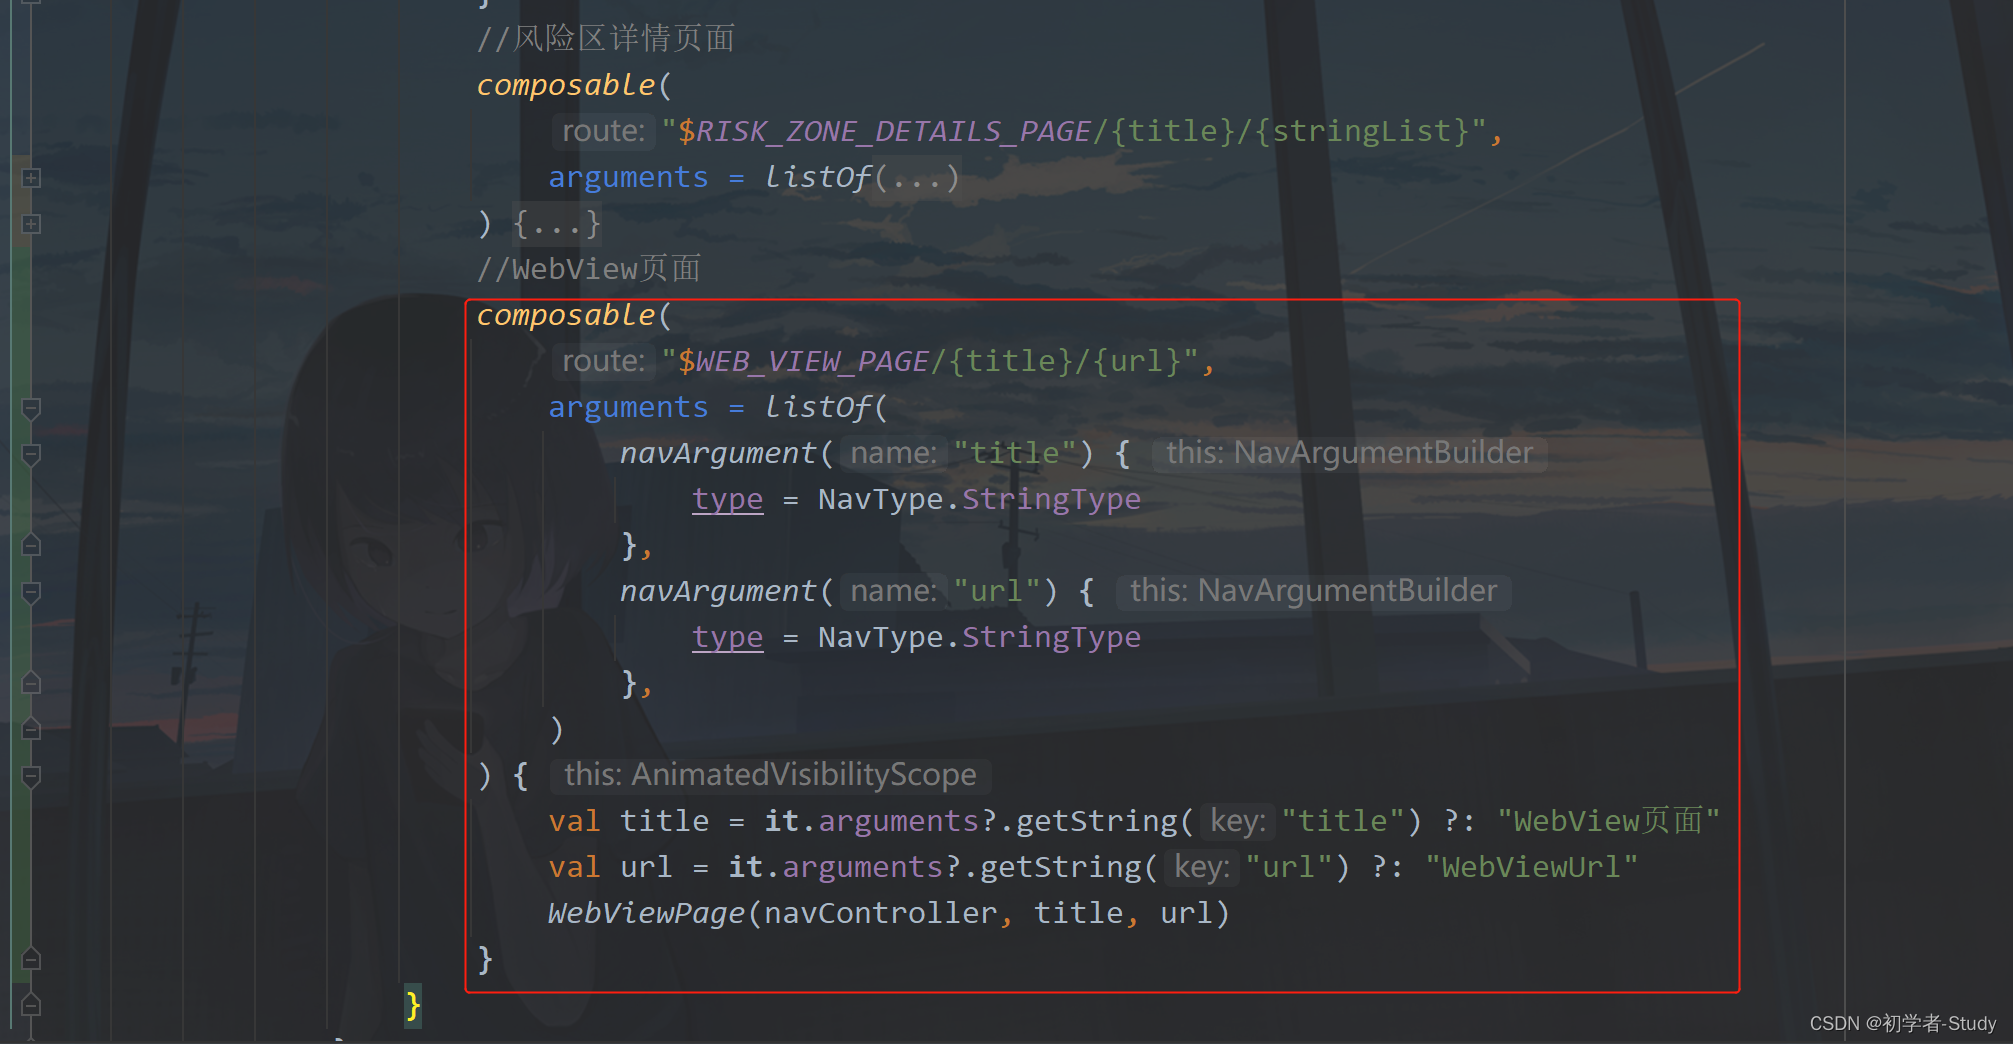Click underlined 'type' in the title navArgument
The width and height of the screenshot is (2013, 1044).
[x=727, y=500]
